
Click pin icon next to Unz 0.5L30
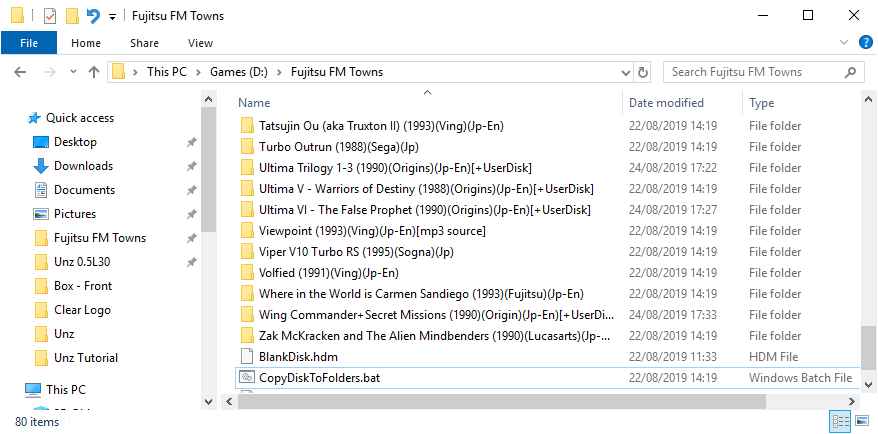tap(192, 262)
